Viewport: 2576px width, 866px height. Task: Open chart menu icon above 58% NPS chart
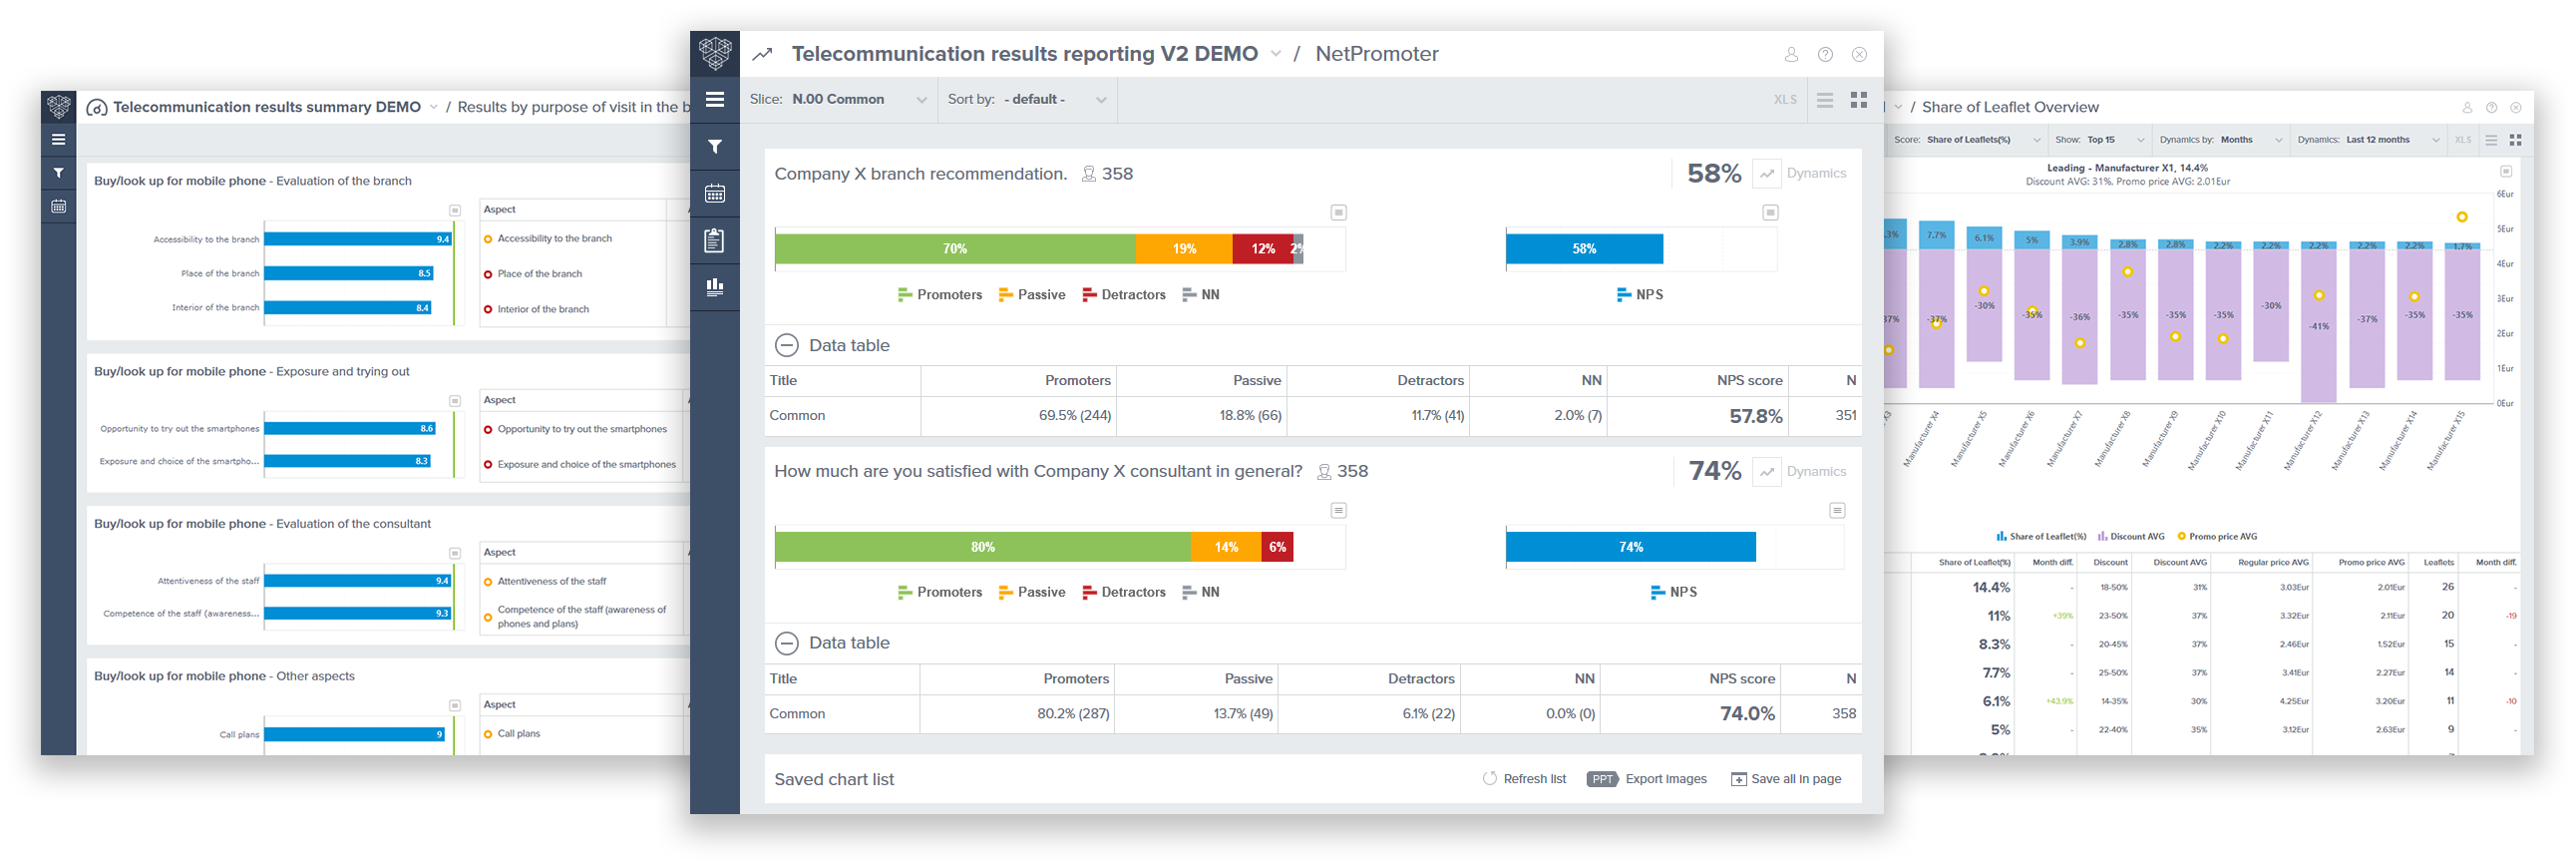pos(1770,212)
